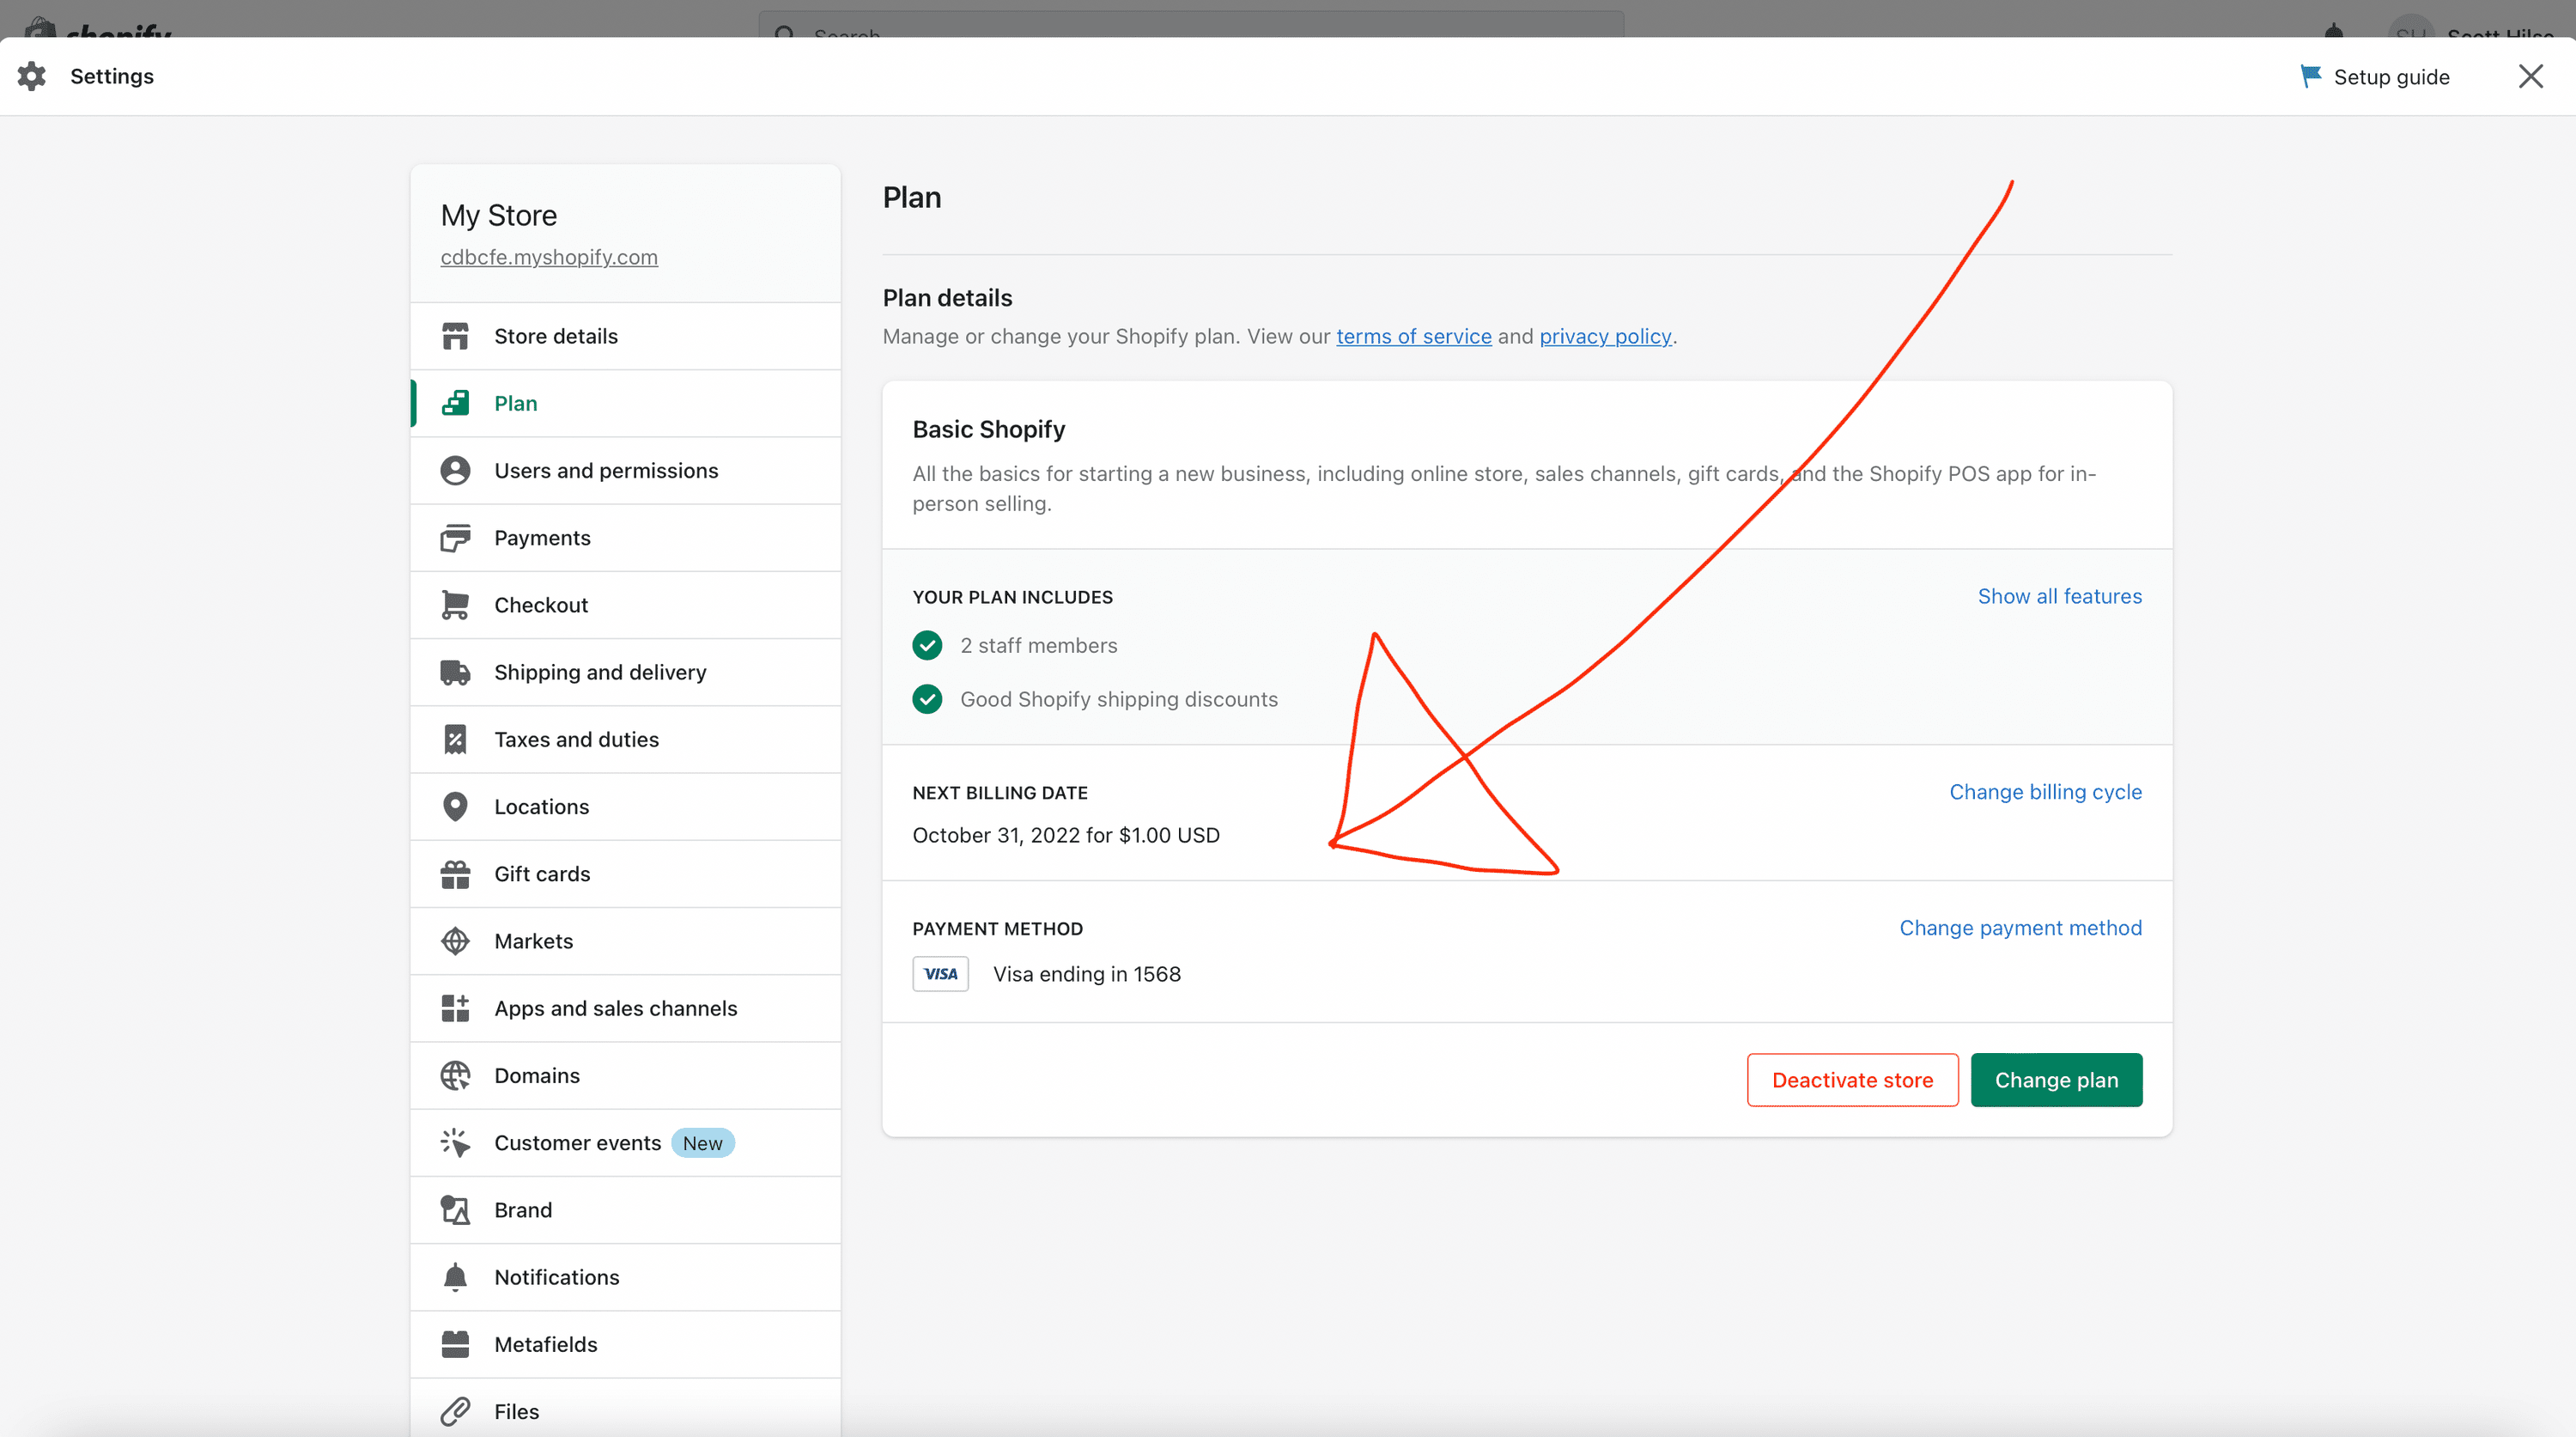Go to Taxes and duties

click(x=625, y=739)
